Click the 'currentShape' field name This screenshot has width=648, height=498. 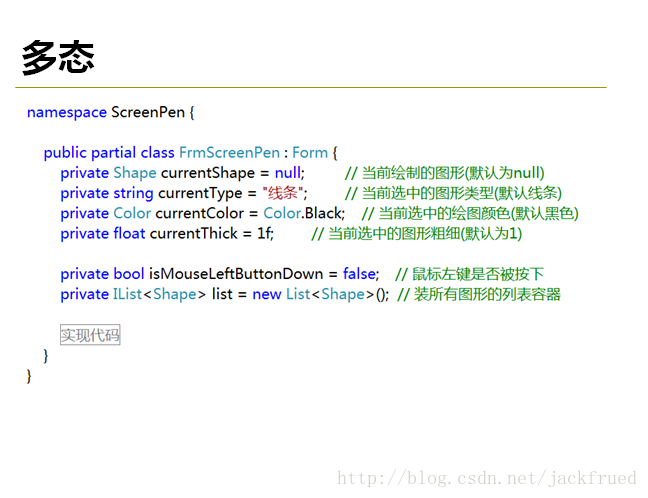point(208,173)
